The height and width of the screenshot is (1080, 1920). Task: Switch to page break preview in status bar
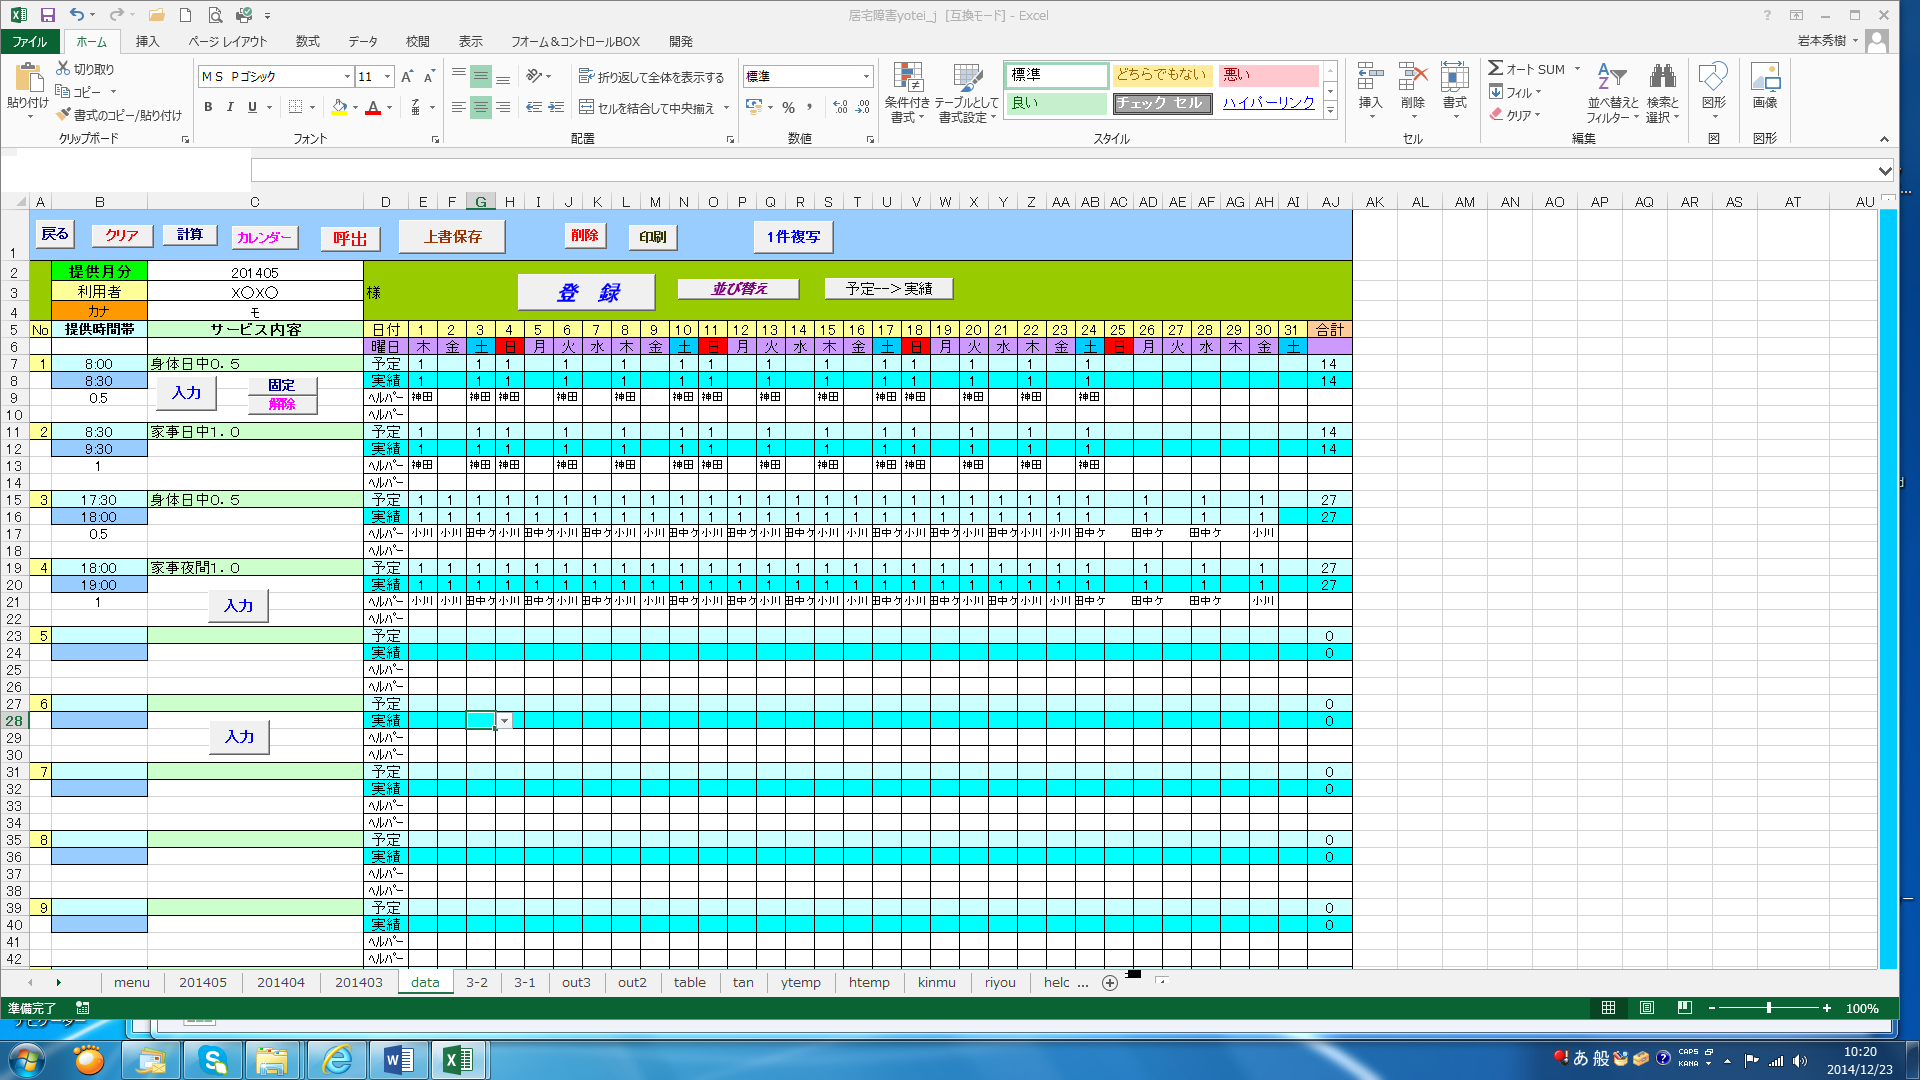(1684, 1008)
